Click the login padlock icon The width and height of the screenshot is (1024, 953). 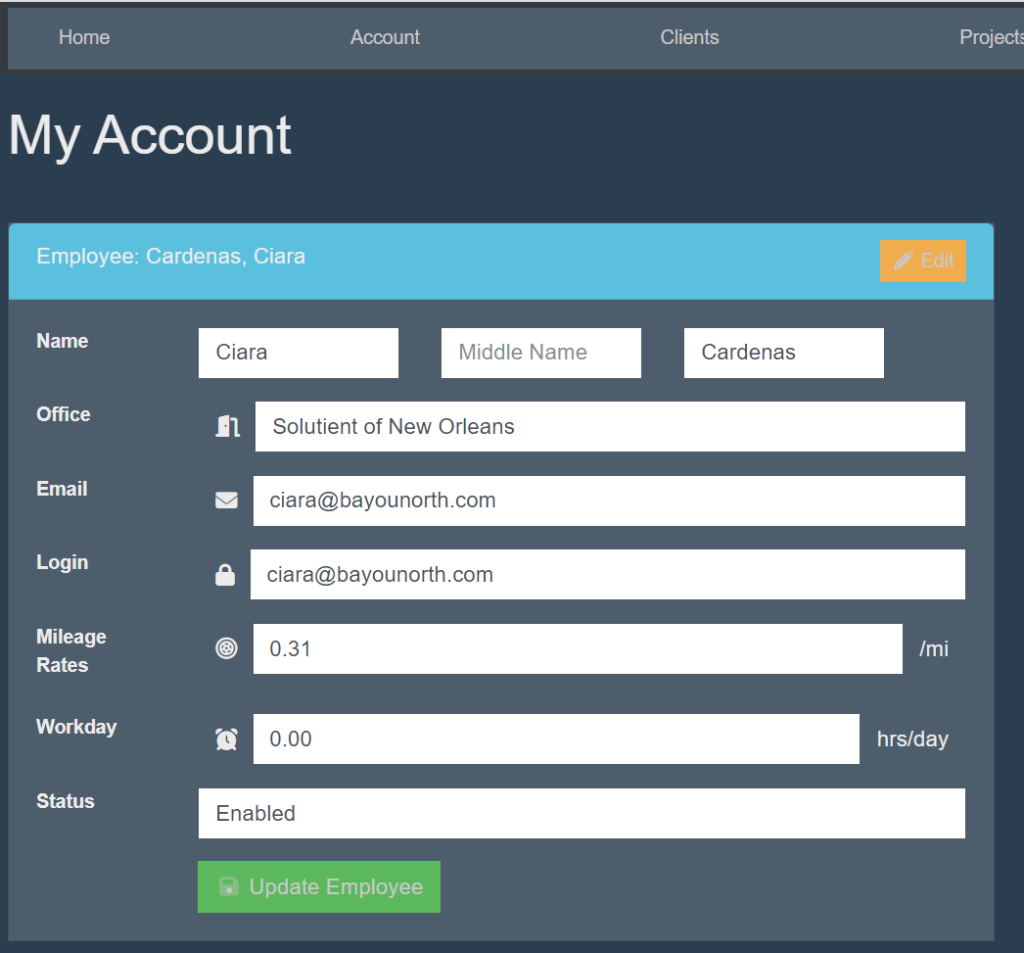225,575
